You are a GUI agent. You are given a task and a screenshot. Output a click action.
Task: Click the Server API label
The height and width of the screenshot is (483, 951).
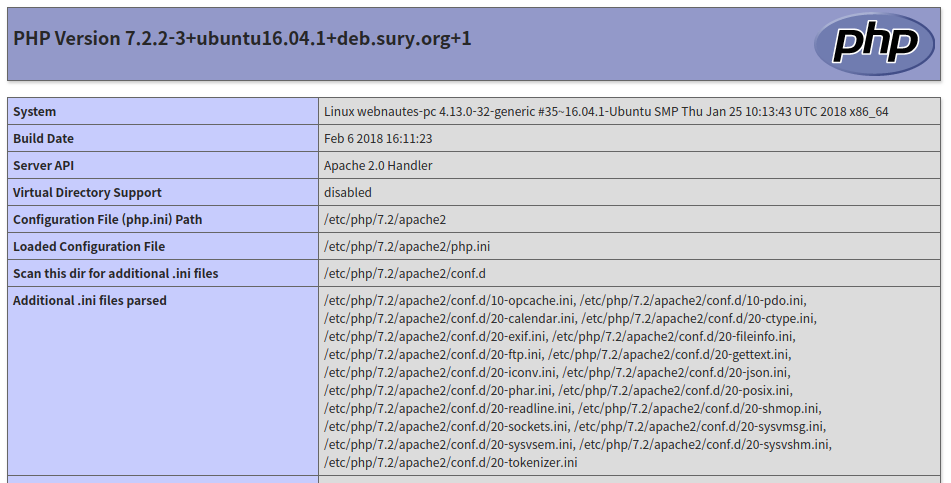44,165
